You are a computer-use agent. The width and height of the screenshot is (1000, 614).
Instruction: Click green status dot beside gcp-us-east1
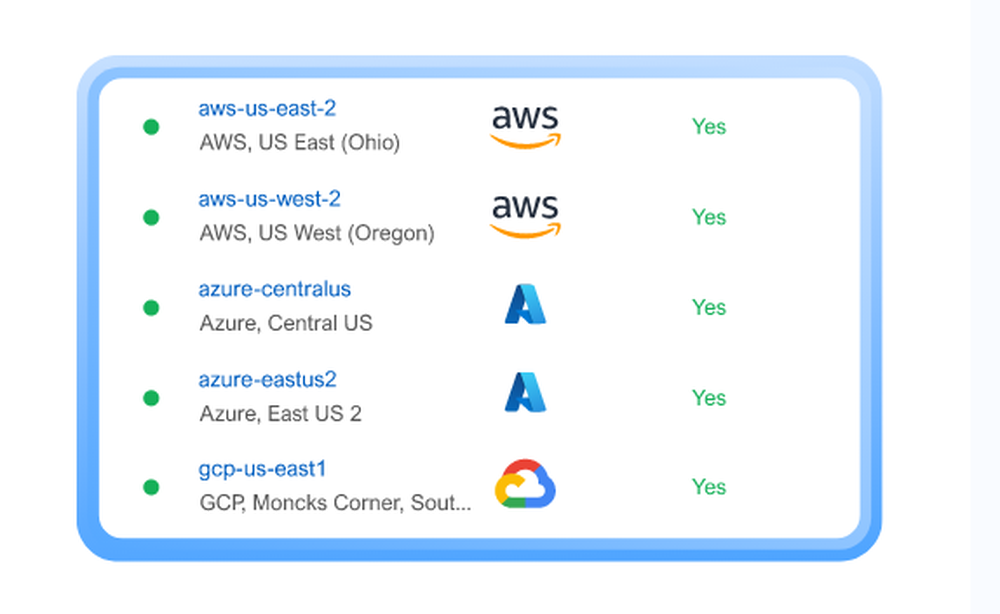pos(151,487)
